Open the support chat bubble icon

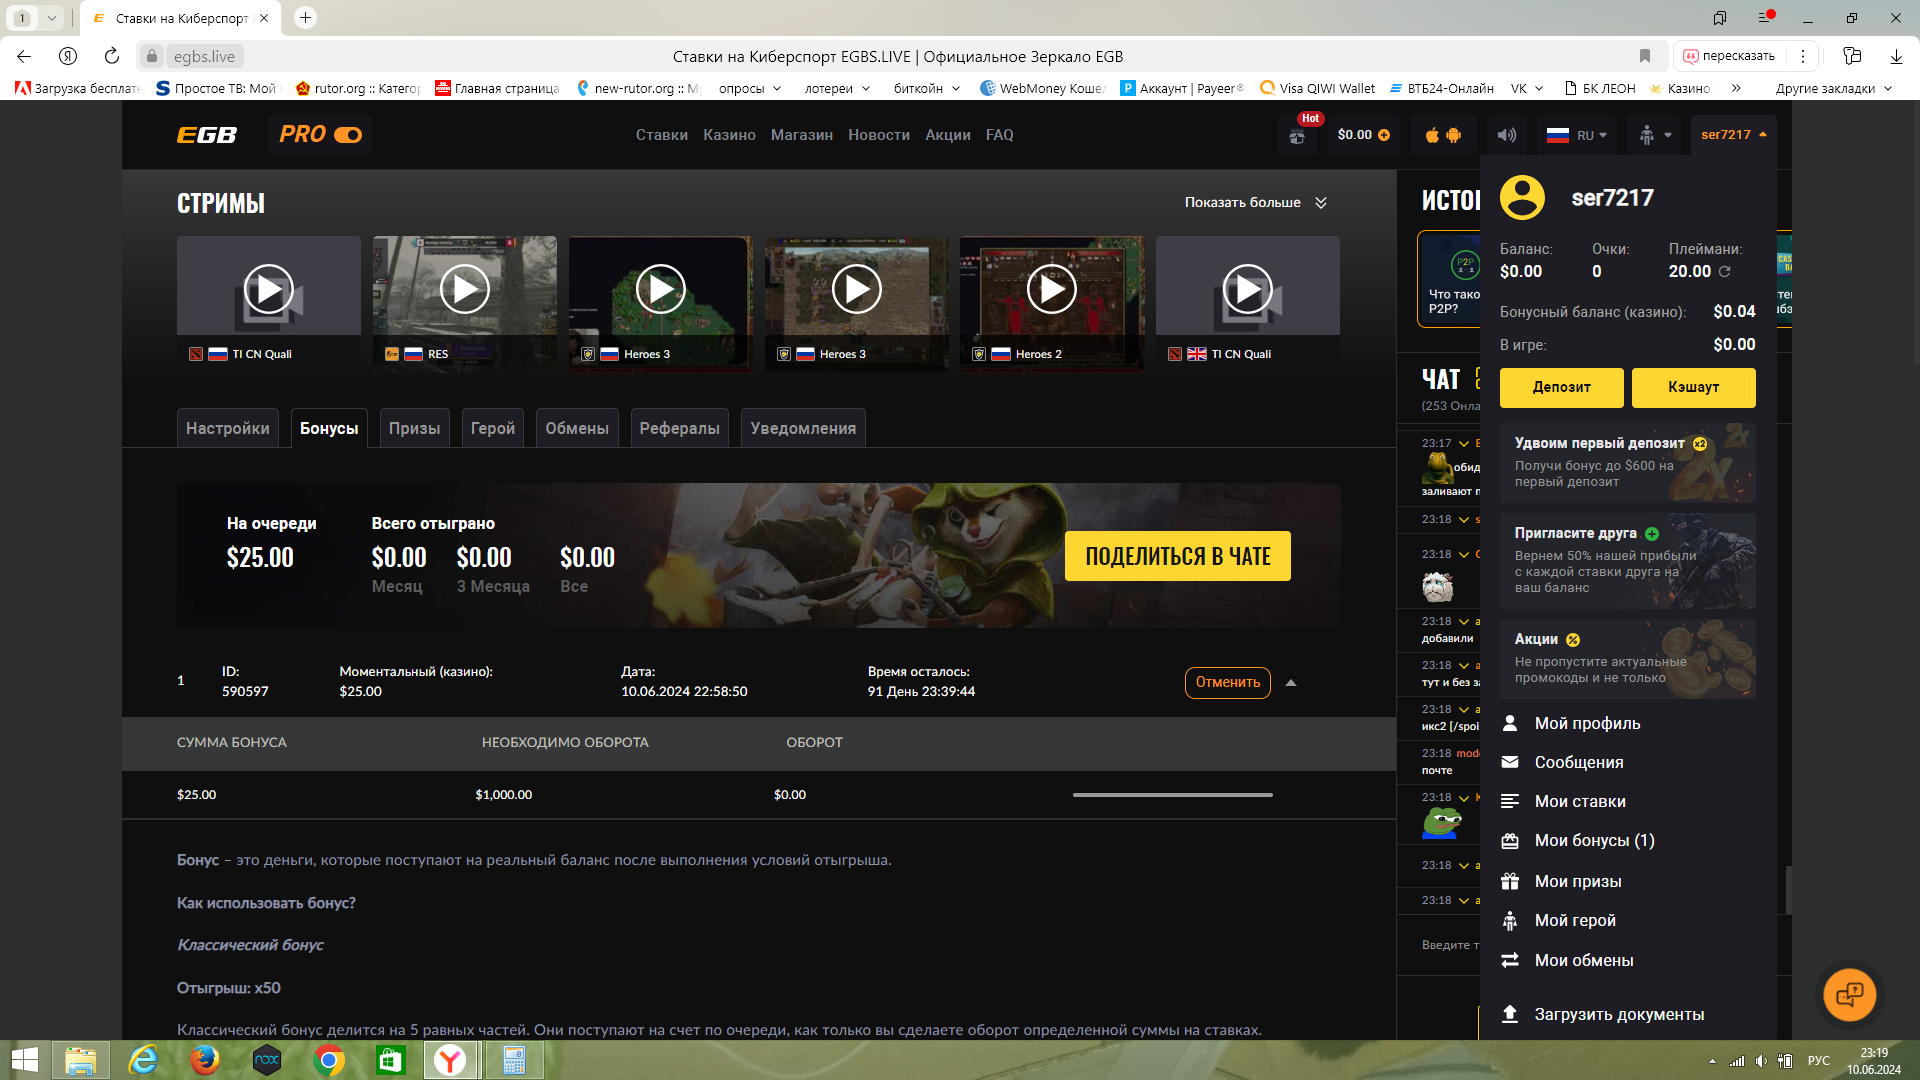(1849, 994)
